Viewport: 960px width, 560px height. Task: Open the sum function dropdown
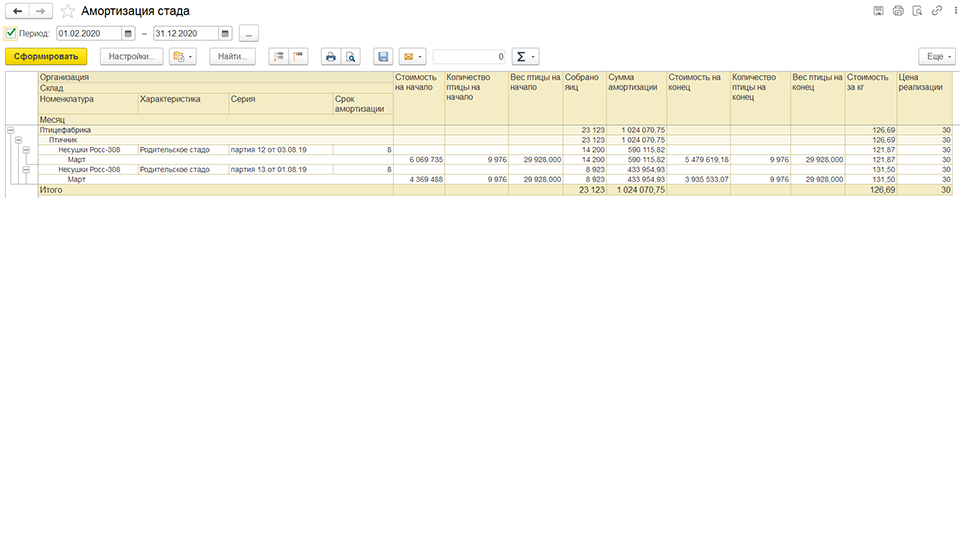coord(525,56)
